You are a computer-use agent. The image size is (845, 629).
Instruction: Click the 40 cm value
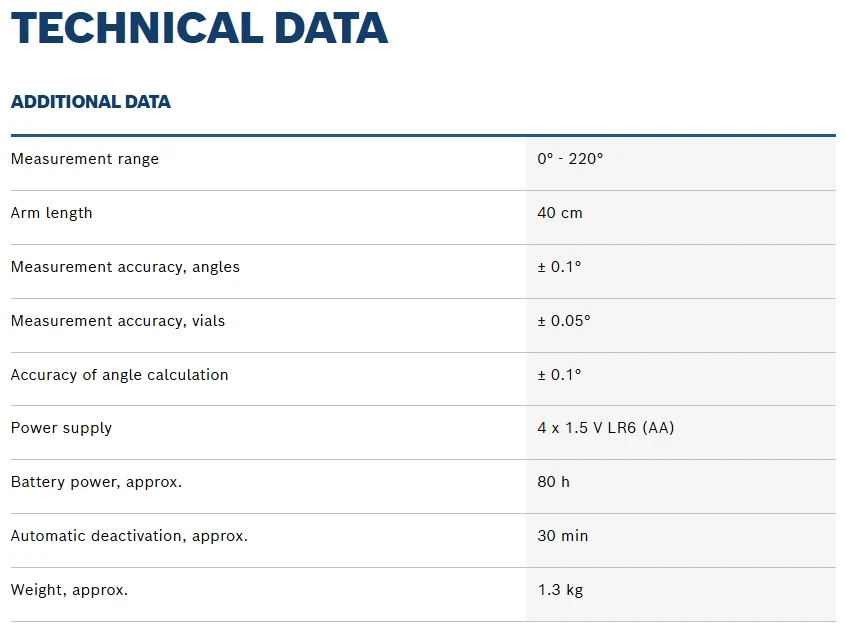click(560, 213)
